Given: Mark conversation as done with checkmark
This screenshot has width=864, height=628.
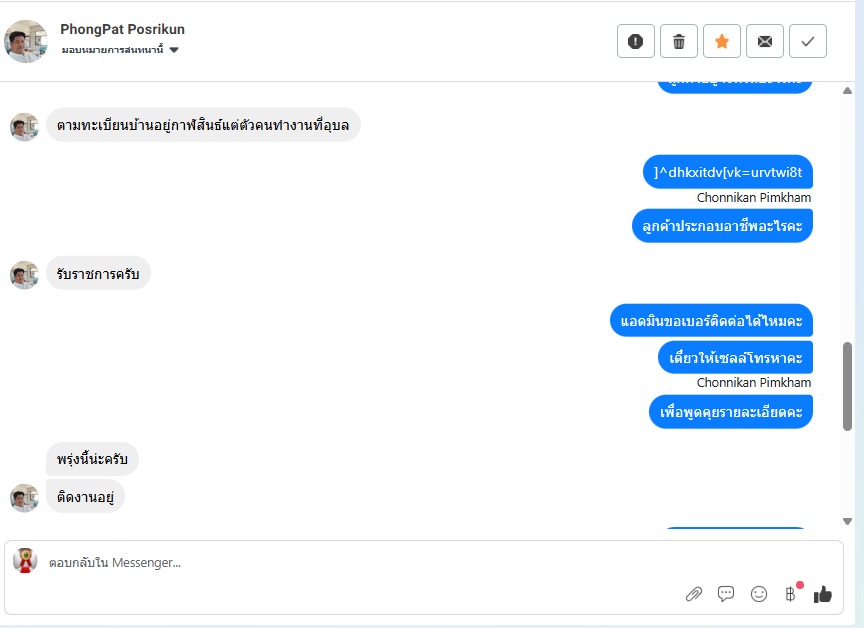Looking at the screenshot, I should (808, 41).
